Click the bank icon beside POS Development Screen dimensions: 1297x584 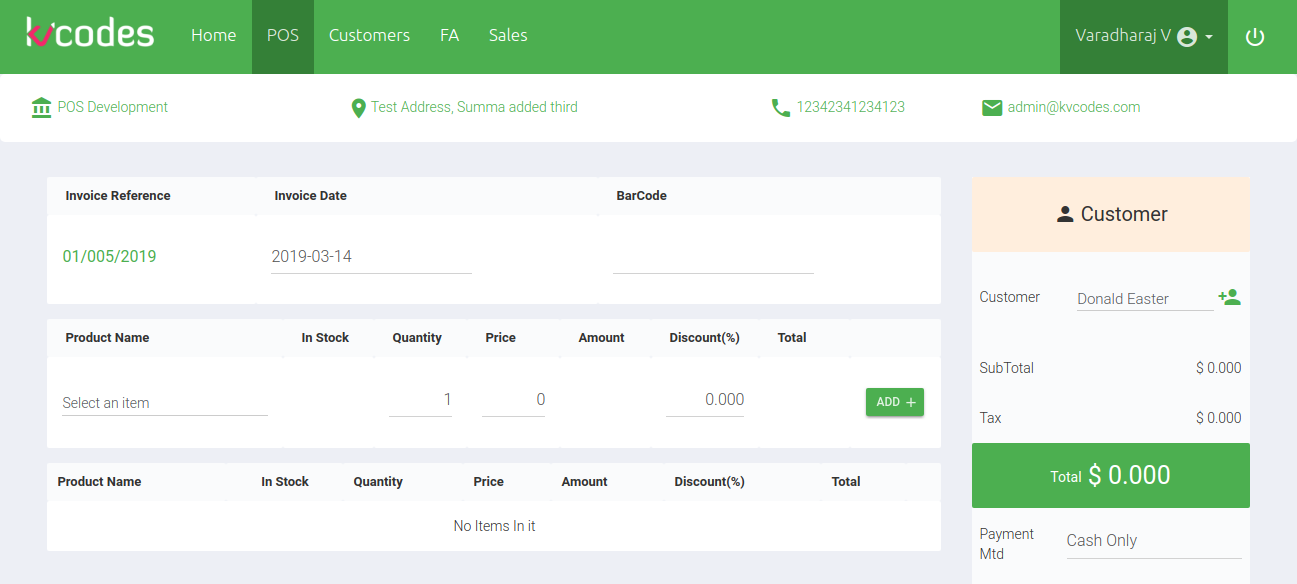click(42, 107)
